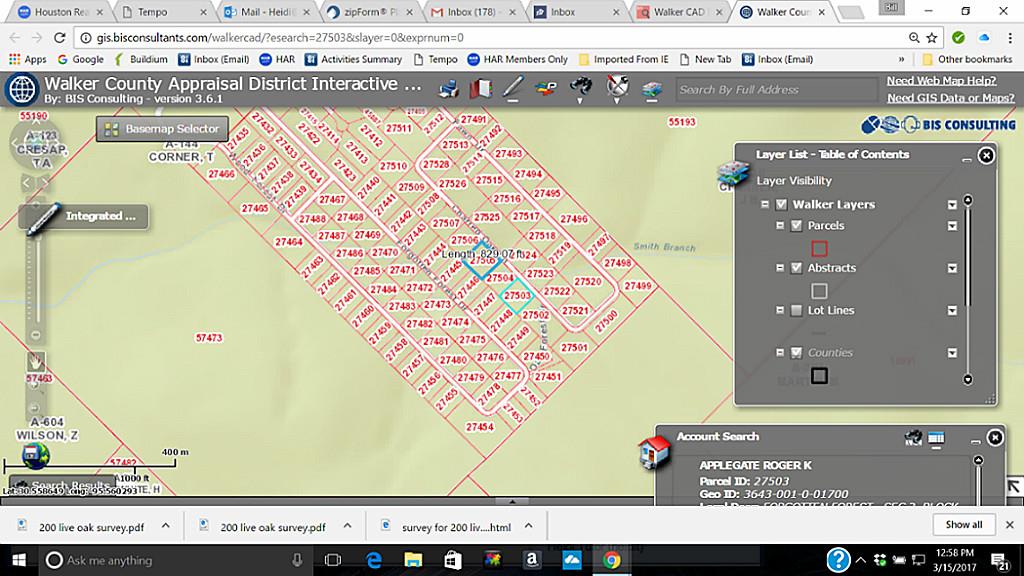The image size is (1024, 576).
Task: Click the zoom out minus below slider
Action: pyautogui.click(x=36, y=335)
